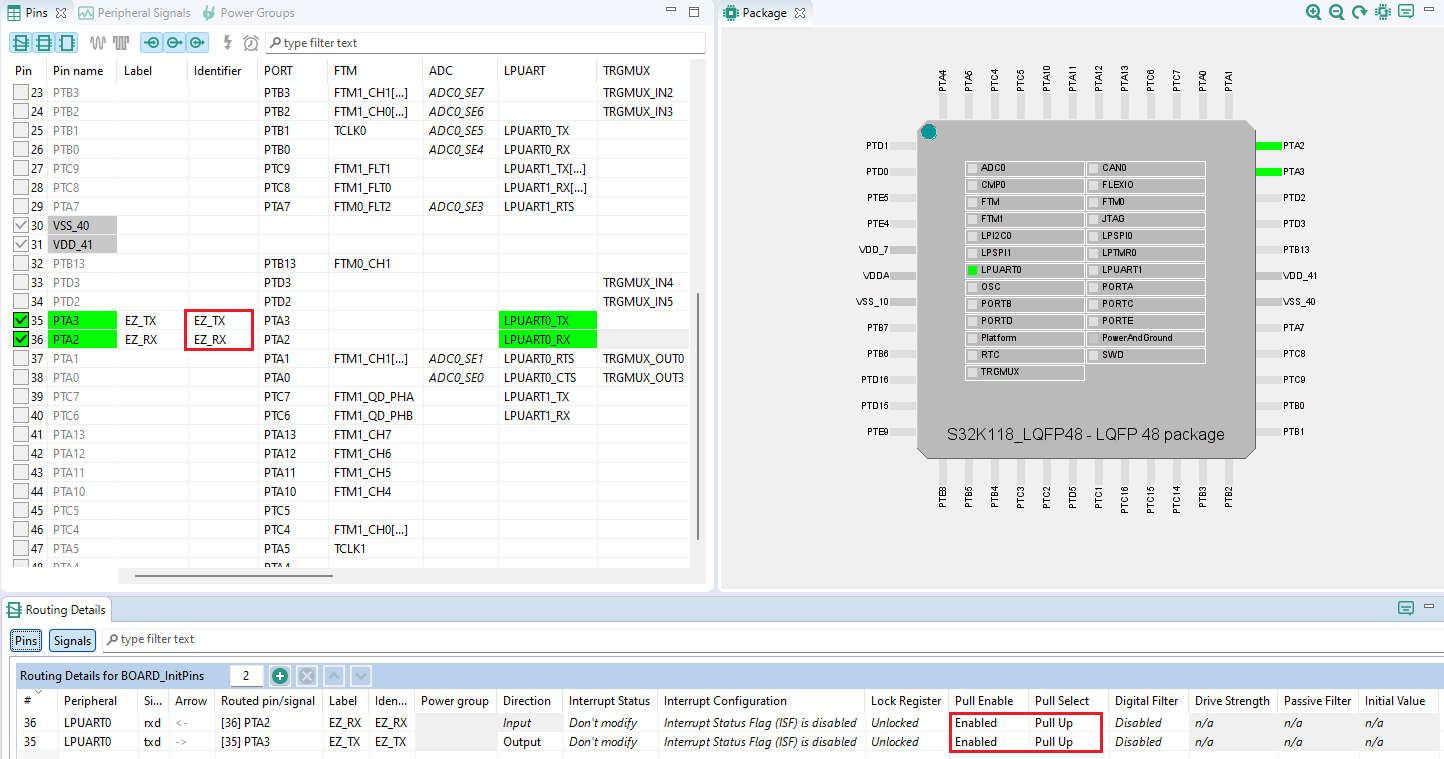Change Pull Enable value for PTA3 row
The image size is (1444, 759).
click(986, 742)
